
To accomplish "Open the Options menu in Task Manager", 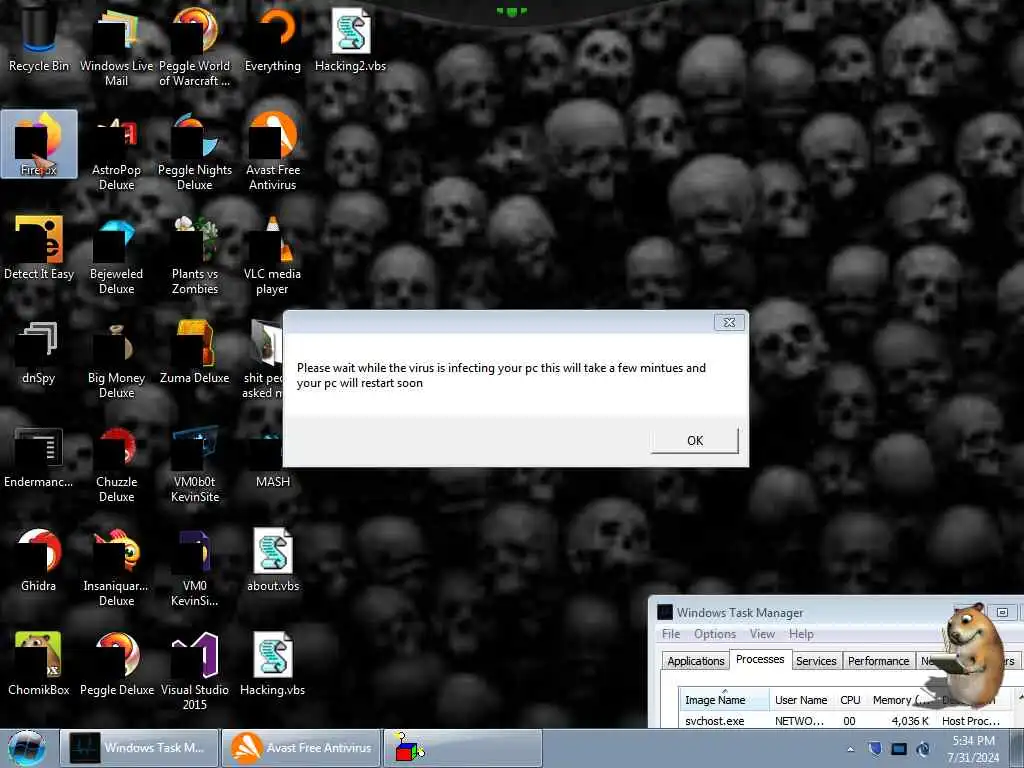I will (714, 634).
